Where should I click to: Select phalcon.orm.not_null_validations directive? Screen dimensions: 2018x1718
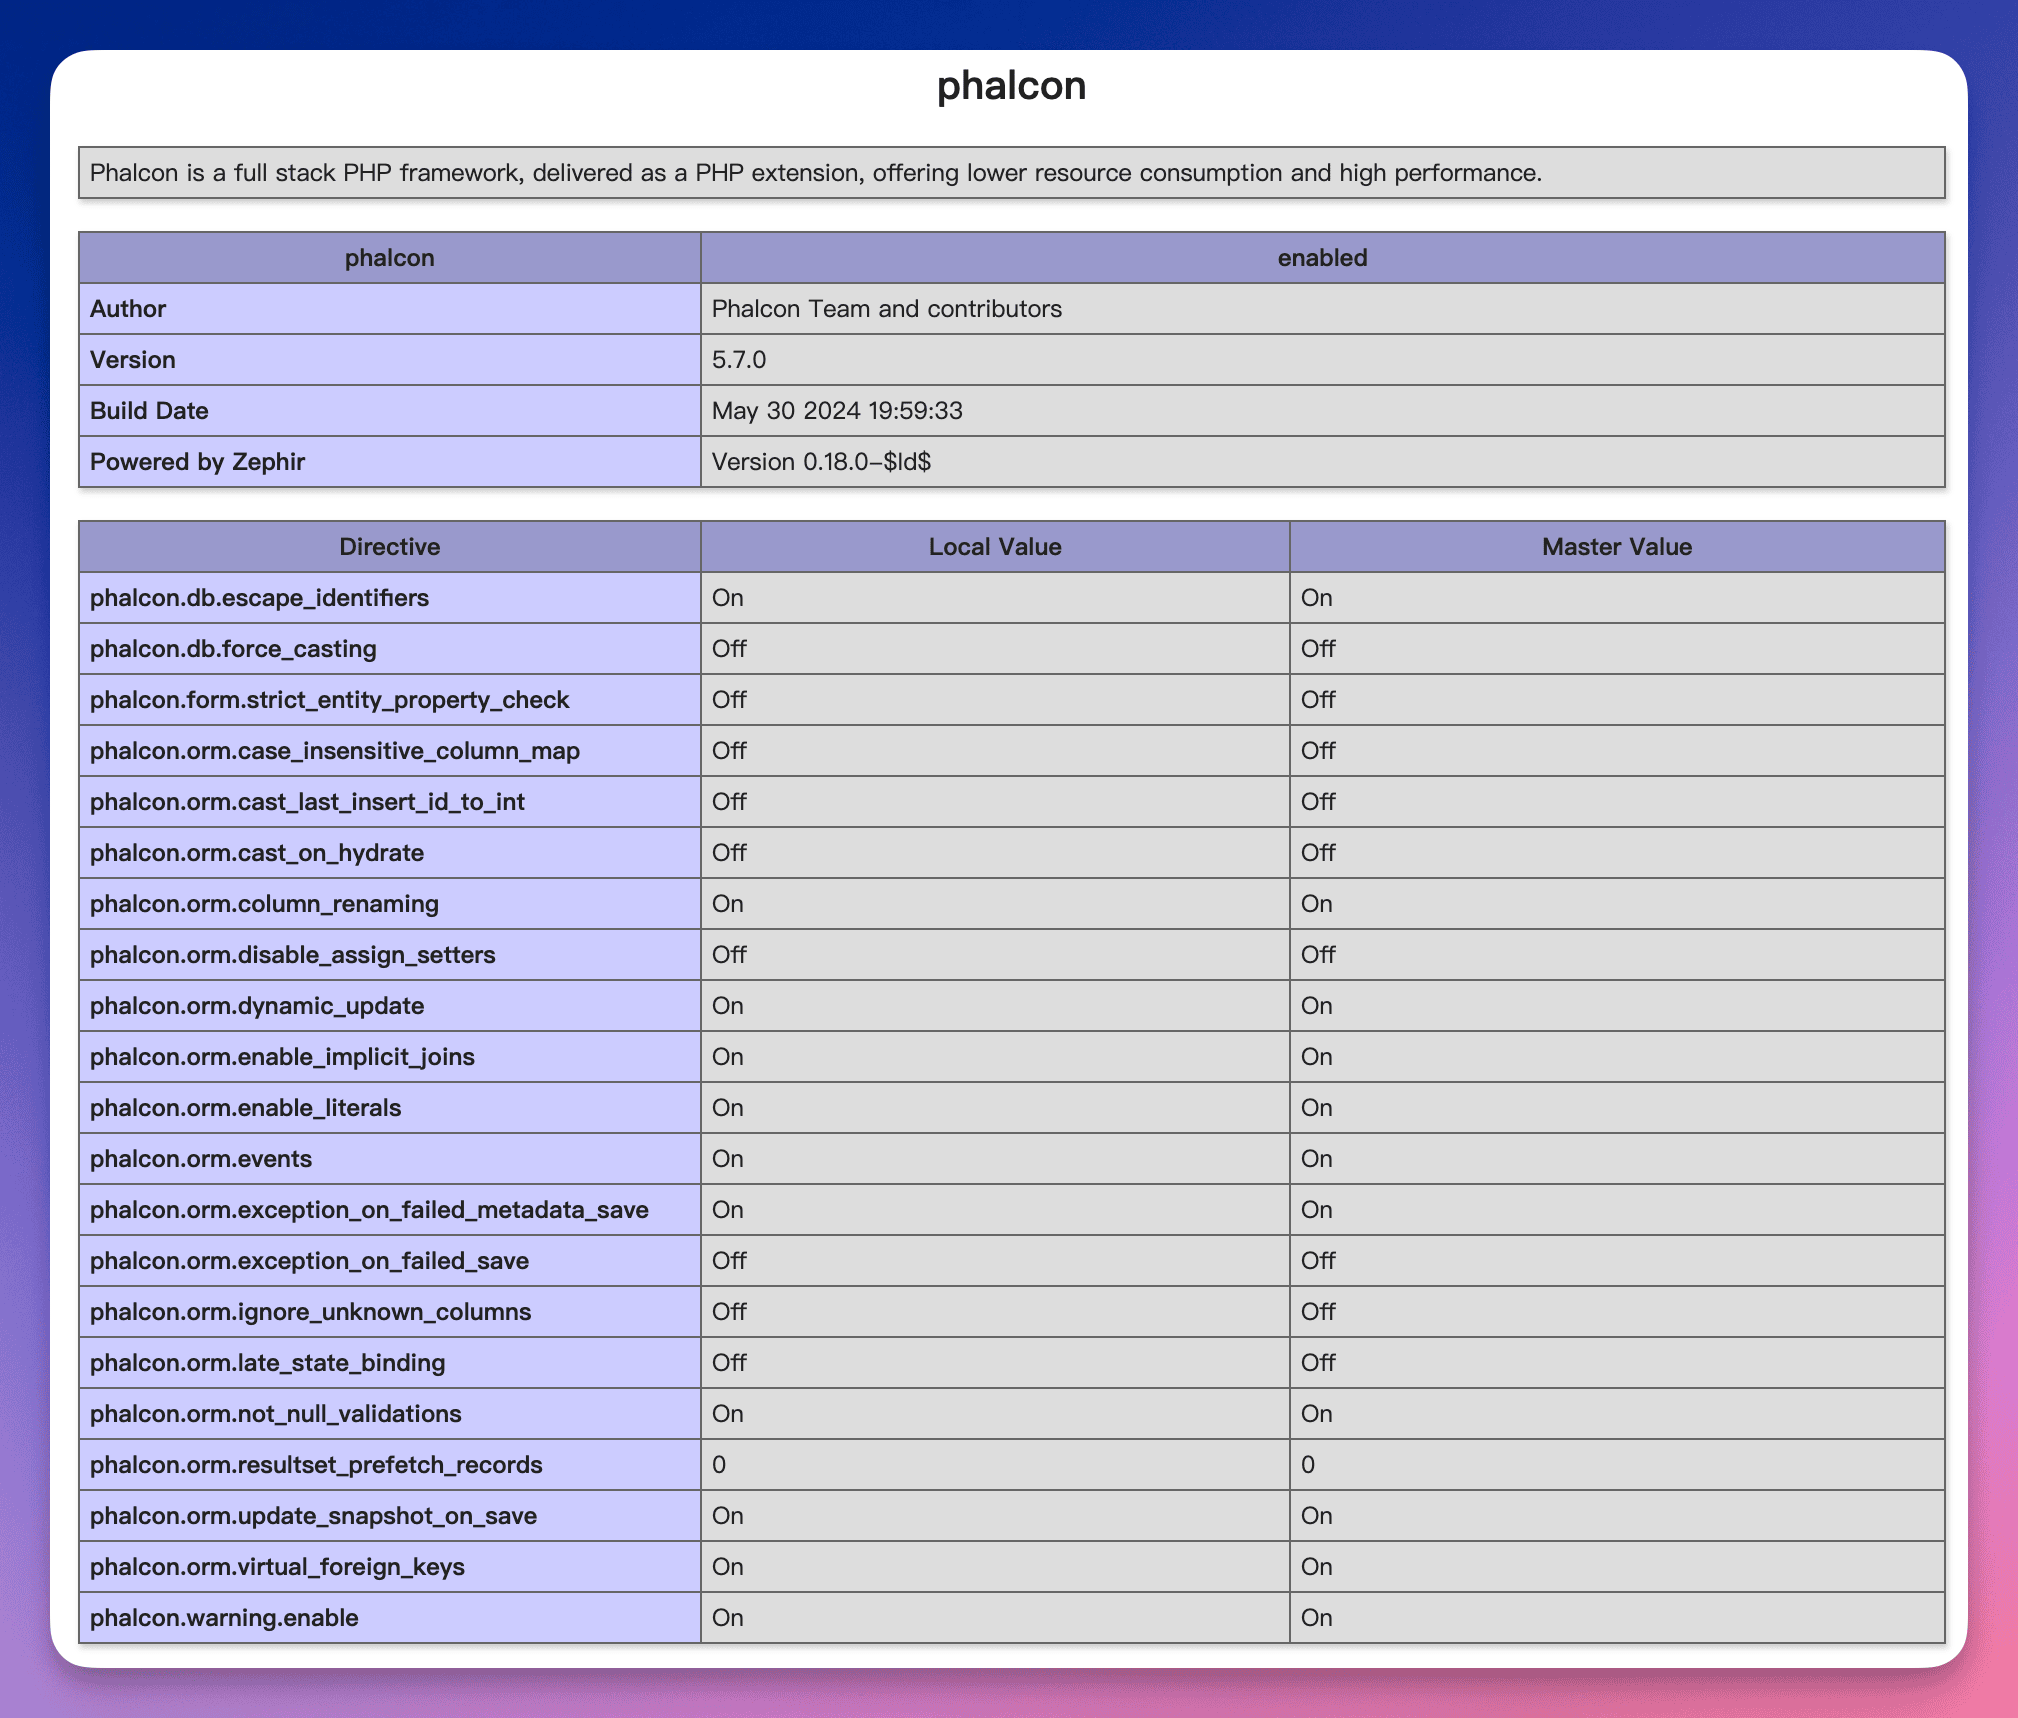(276, 1414)
